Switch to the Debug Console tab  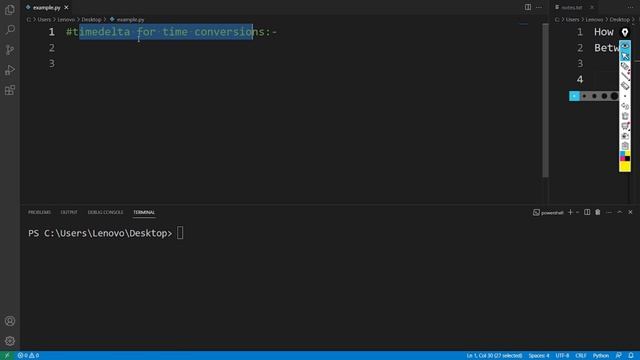tap(105, 212)
